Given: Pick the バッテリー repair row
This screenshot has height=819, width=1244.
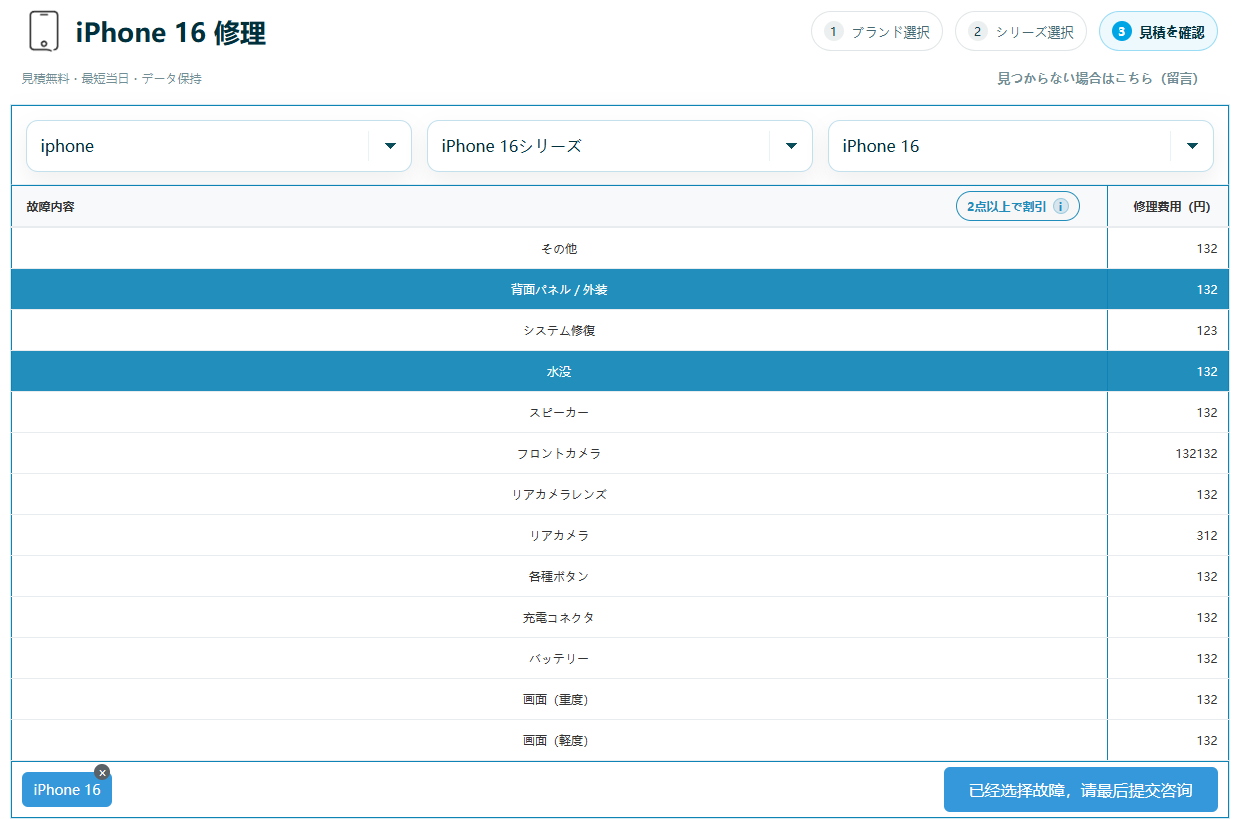Looking at the screenshot, I should (x=559, y=659).
